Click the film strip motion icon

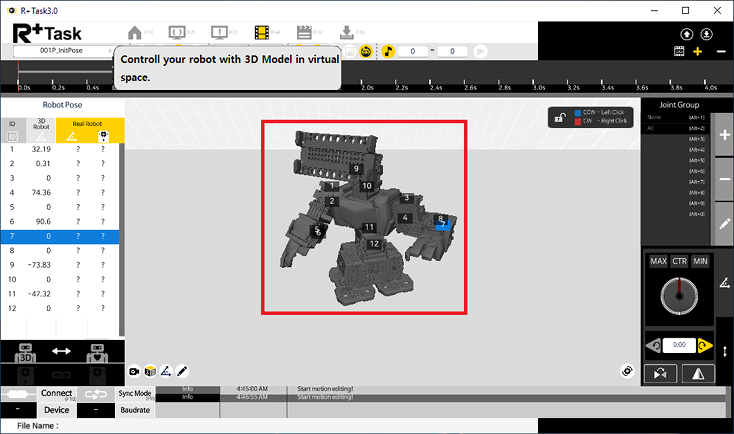(x=263, y=32)
